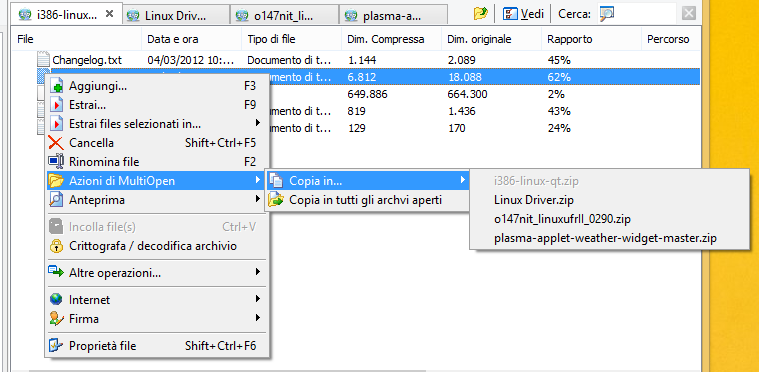Click the Altre operazioni arrow icon
Viewport: 759px width, 372px height.
tap(57, 272)
